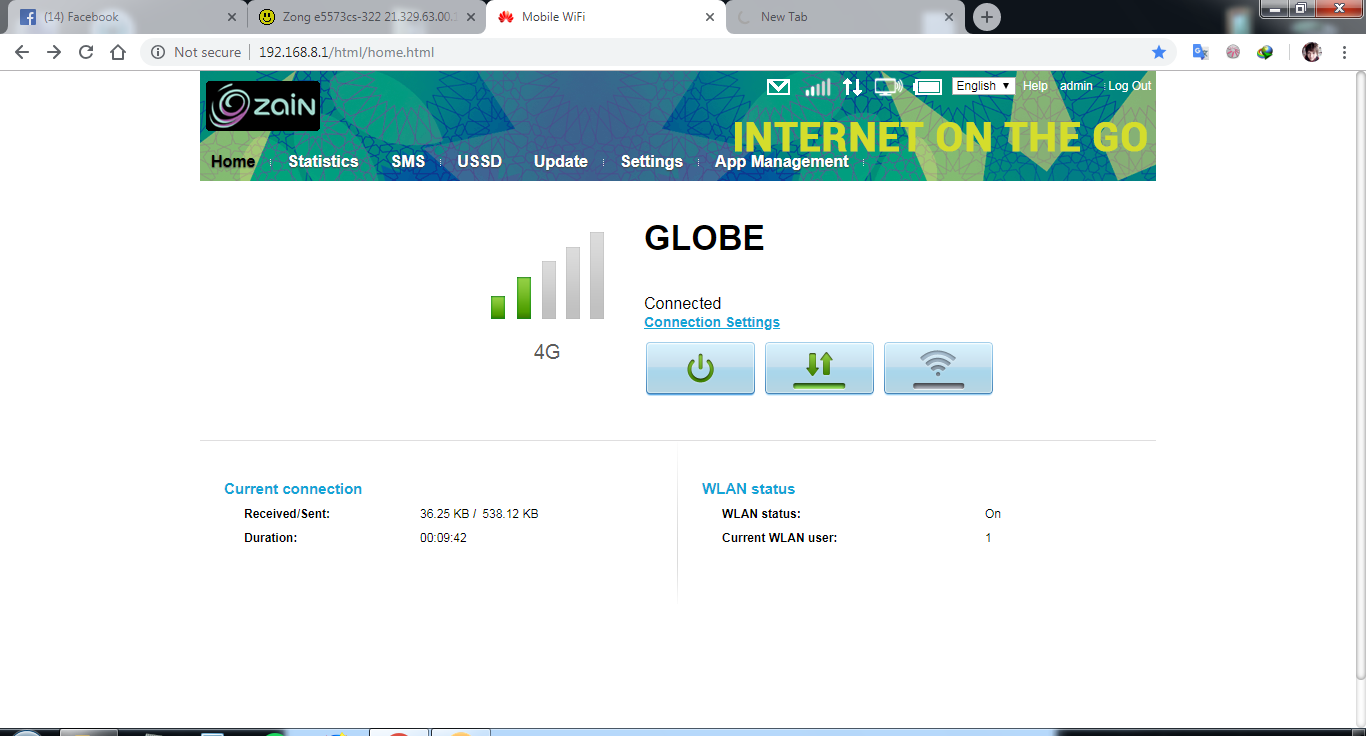Viewport: 1366px width, 736px height.
Task: Open the Chrome three-dot menu
Action: tap(1345, 52)
